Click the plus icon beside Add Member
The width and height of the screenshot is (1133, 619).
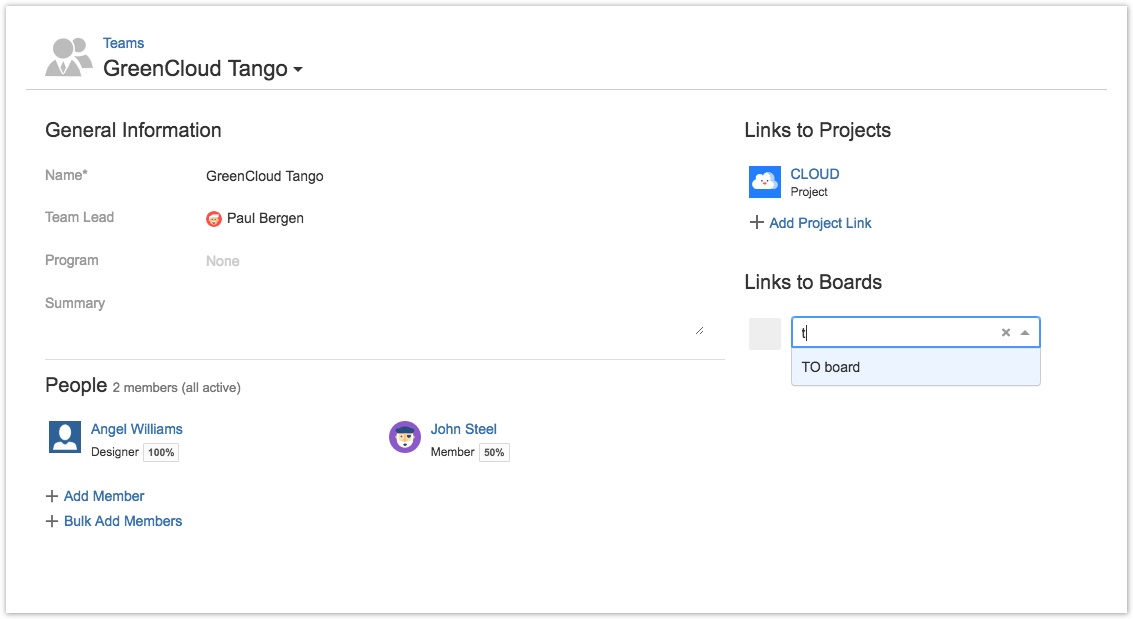[52, 496]
